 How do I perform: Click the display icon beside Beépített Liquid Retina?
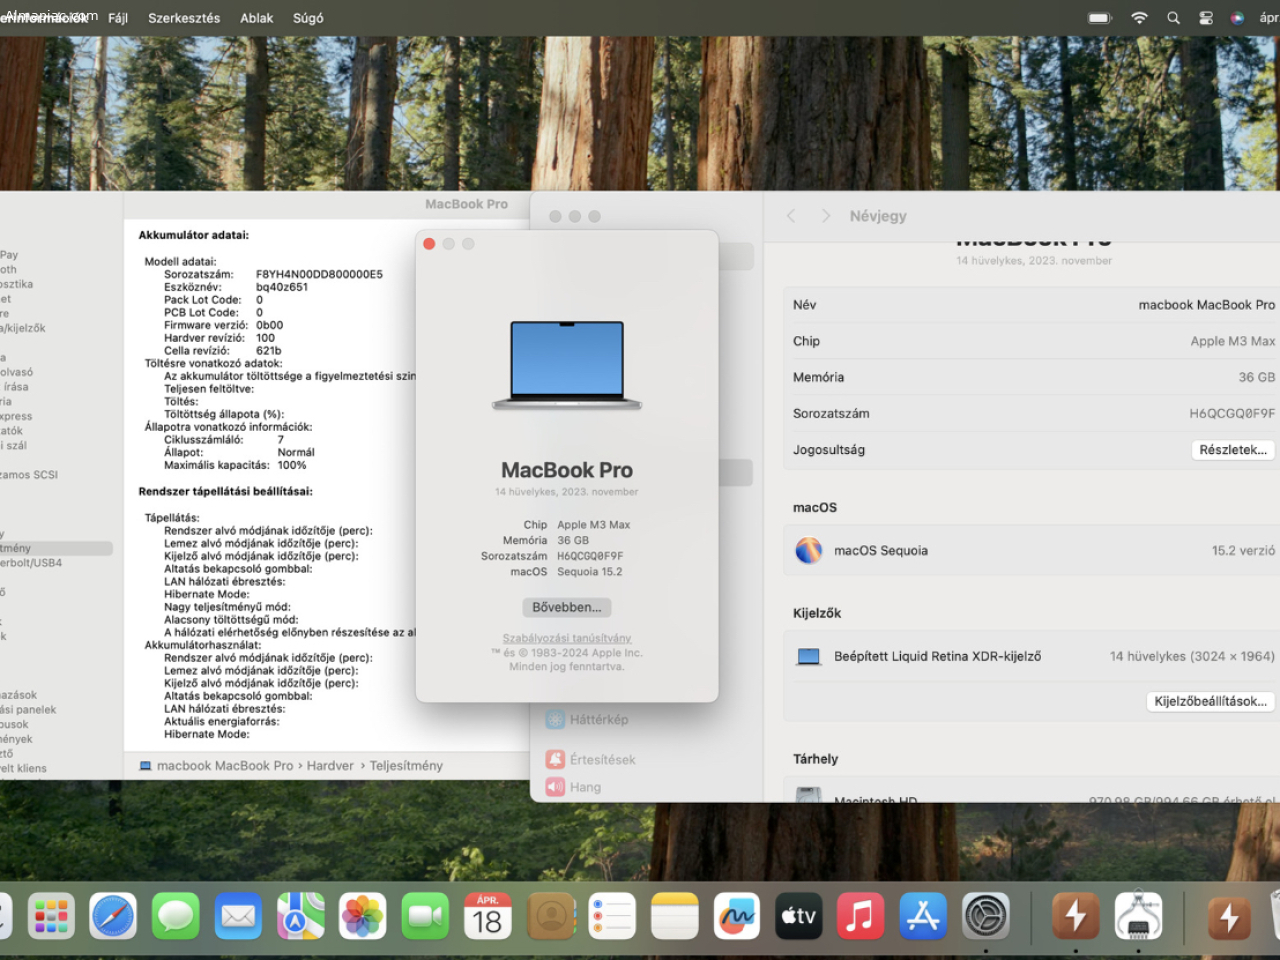[808, 657]
